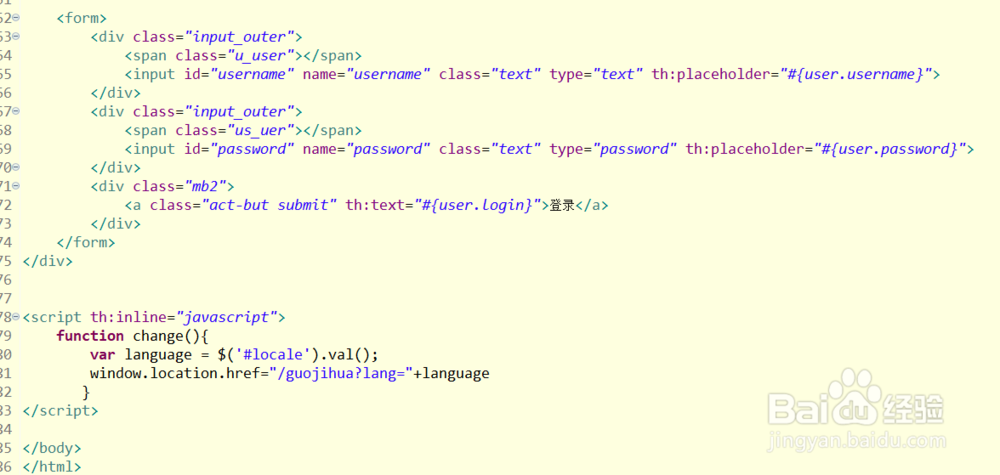Click the id="username" attribute value
Screen dimensions: 1000x475
tap(252, 74)
